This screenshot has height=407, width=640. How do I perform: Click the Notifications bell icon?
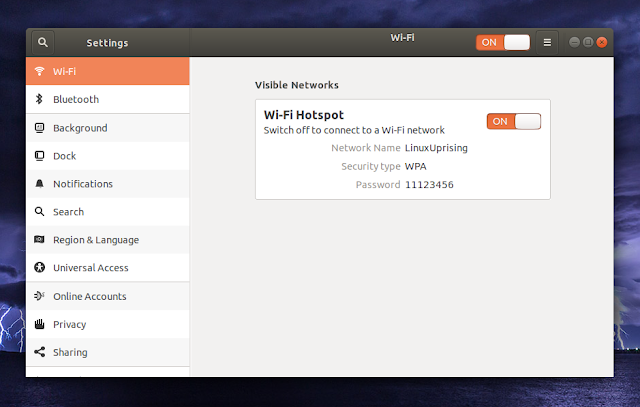[39, 184]
